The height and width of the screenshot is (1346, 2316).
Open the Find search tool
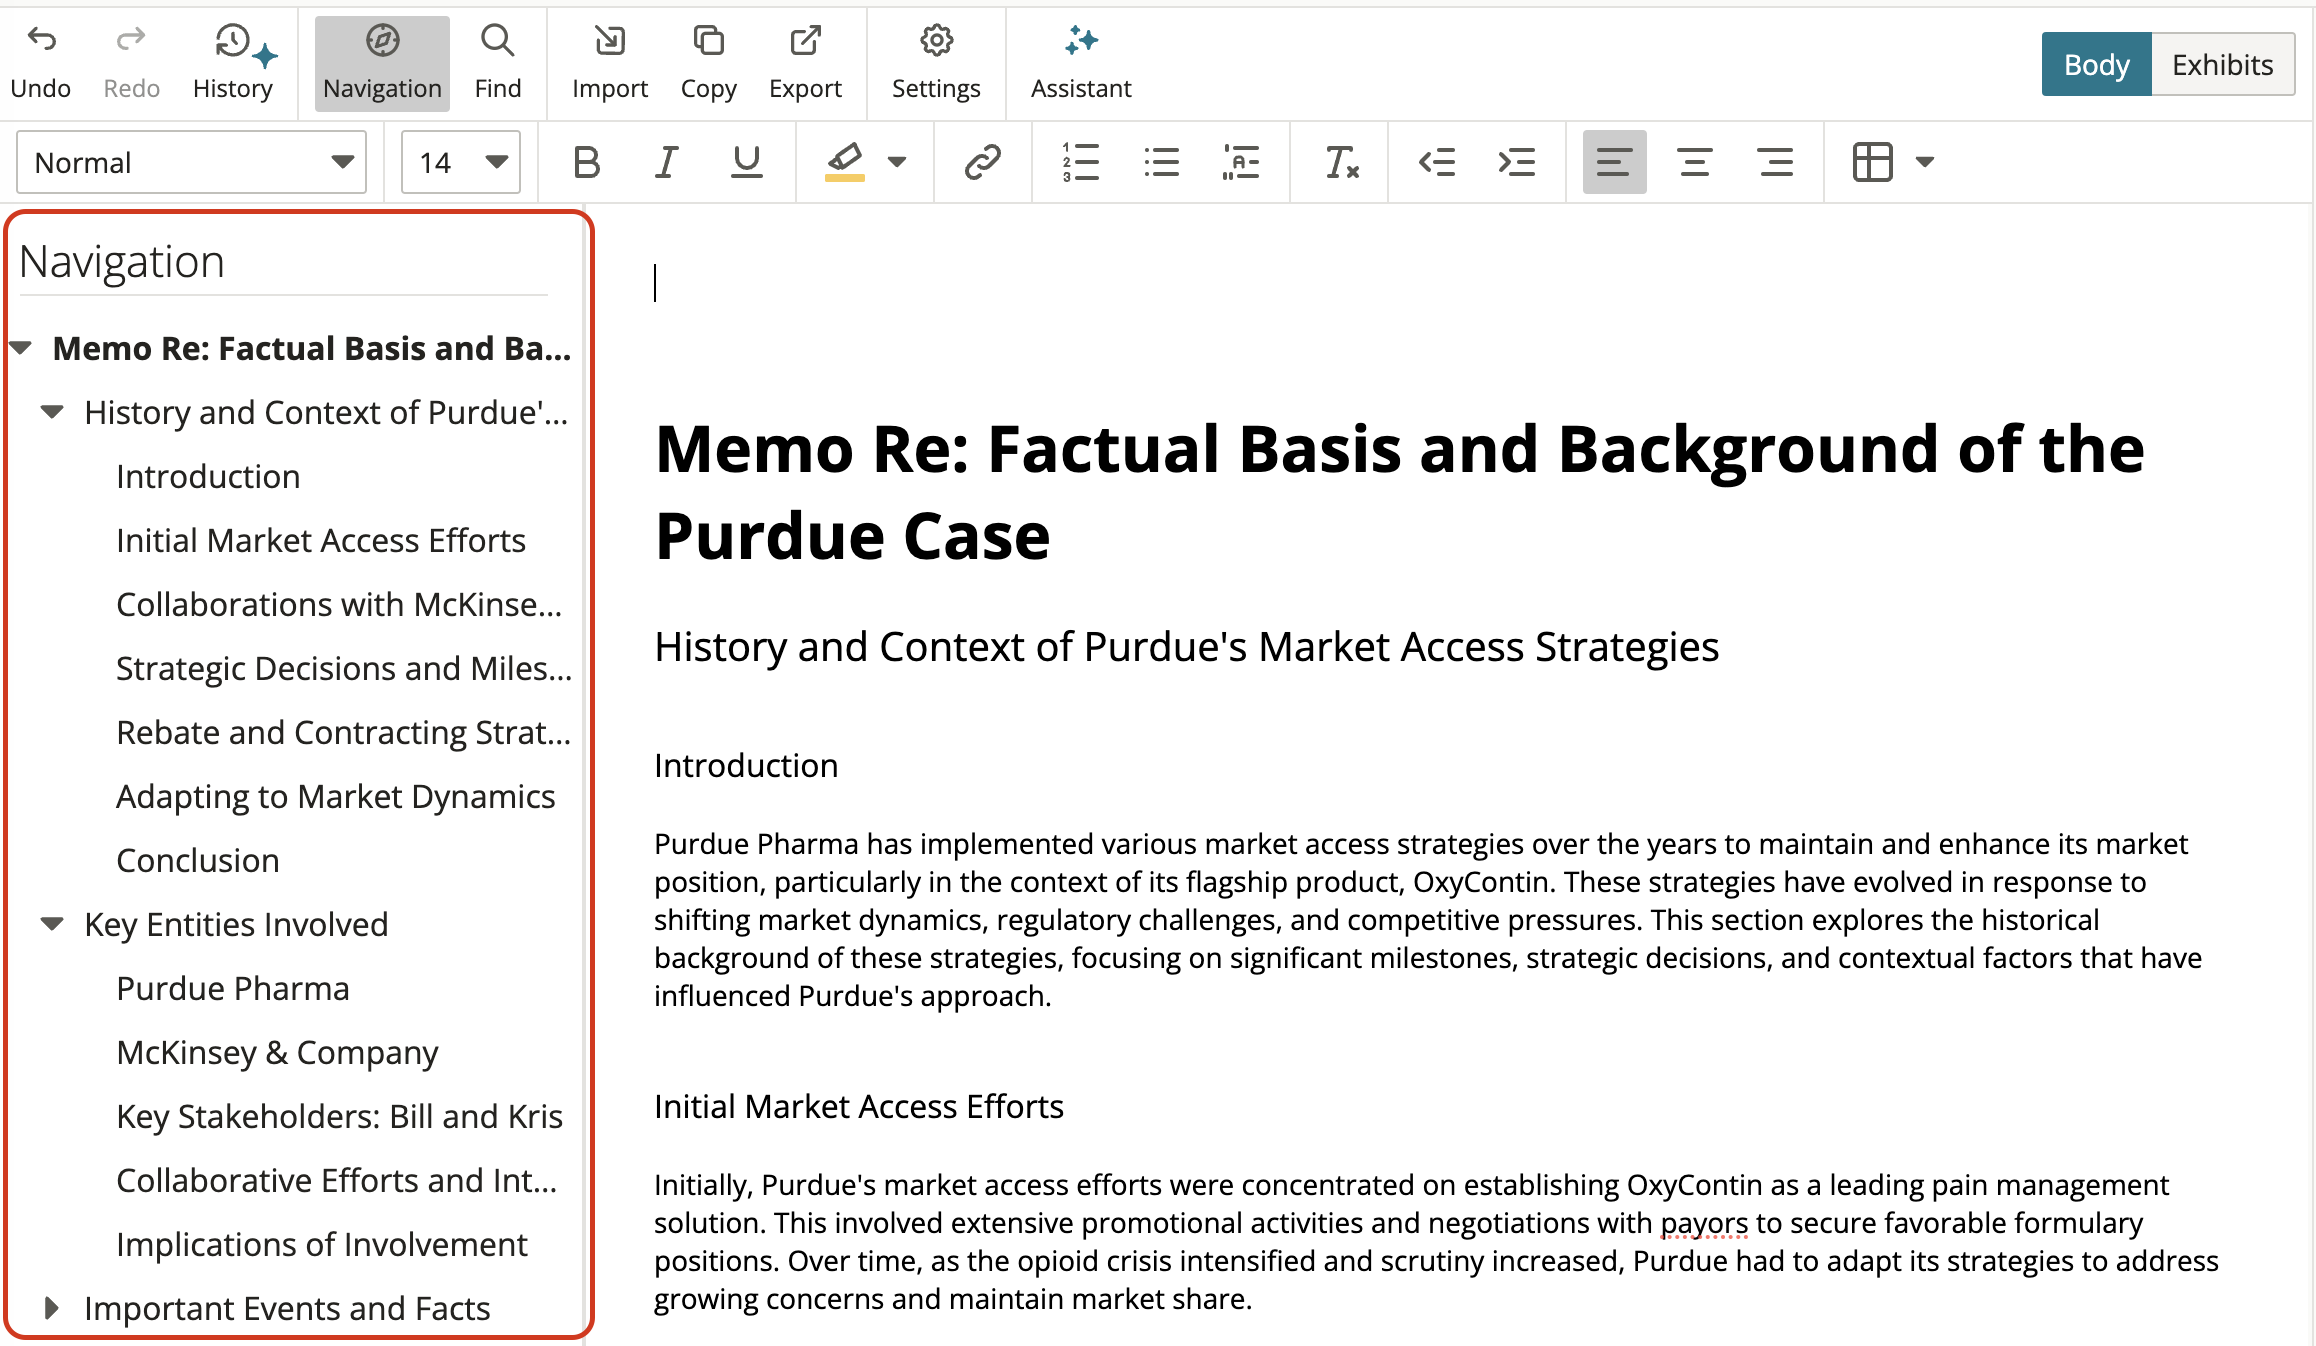click(497, 63)
